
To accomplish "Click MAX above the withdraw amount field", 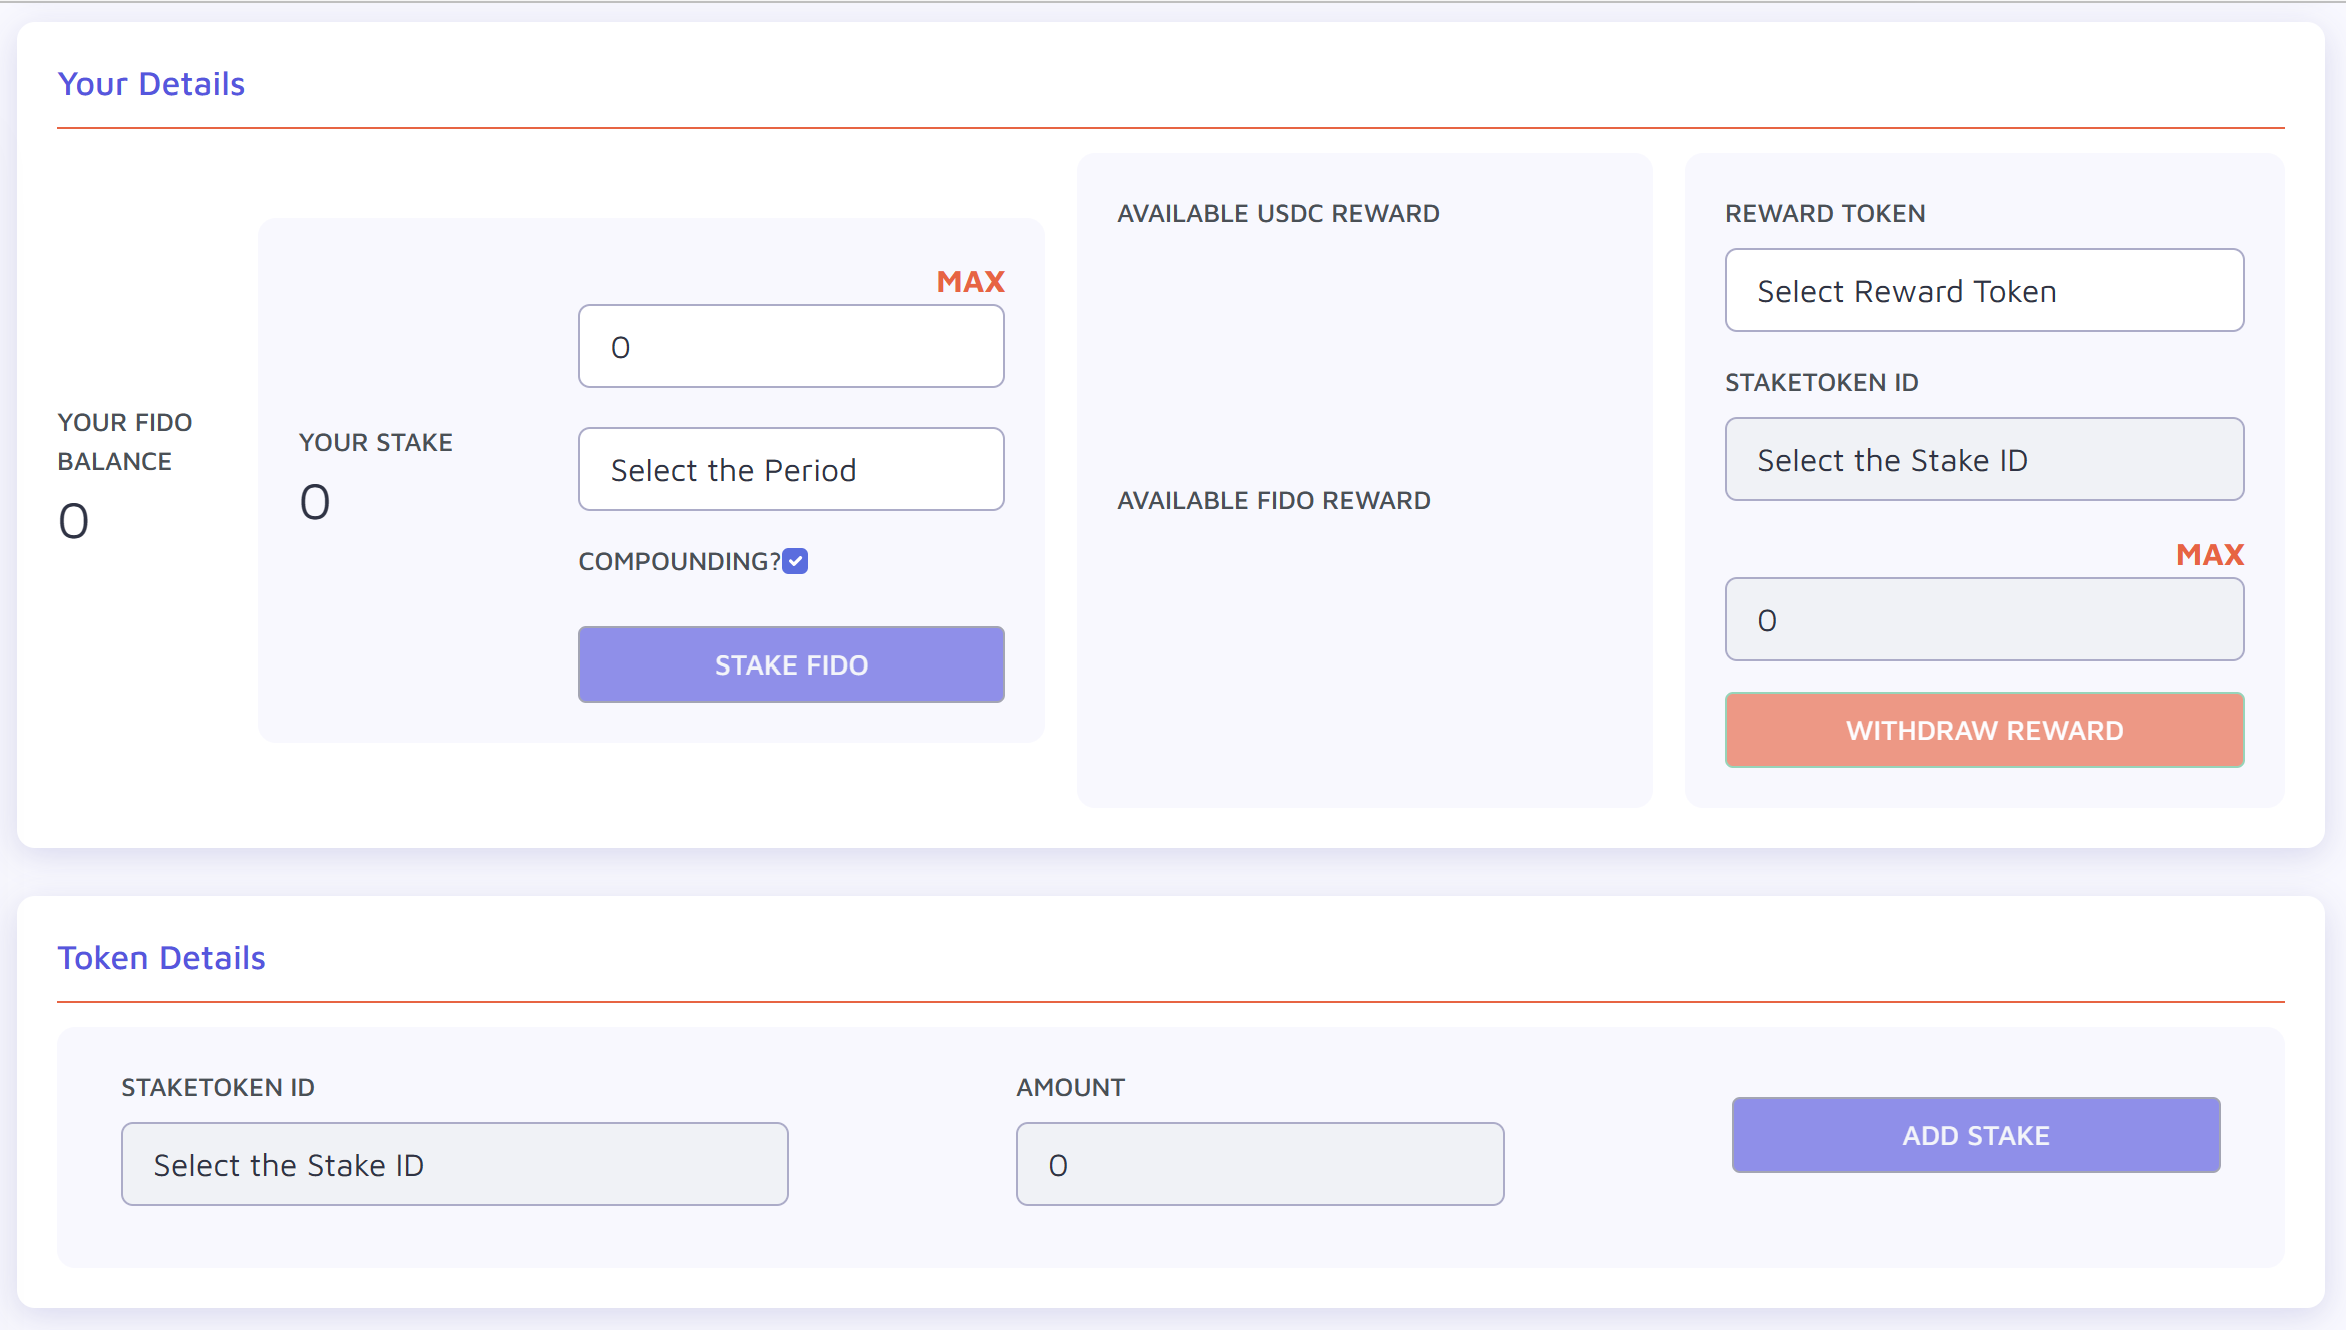I will [2210, 554].
